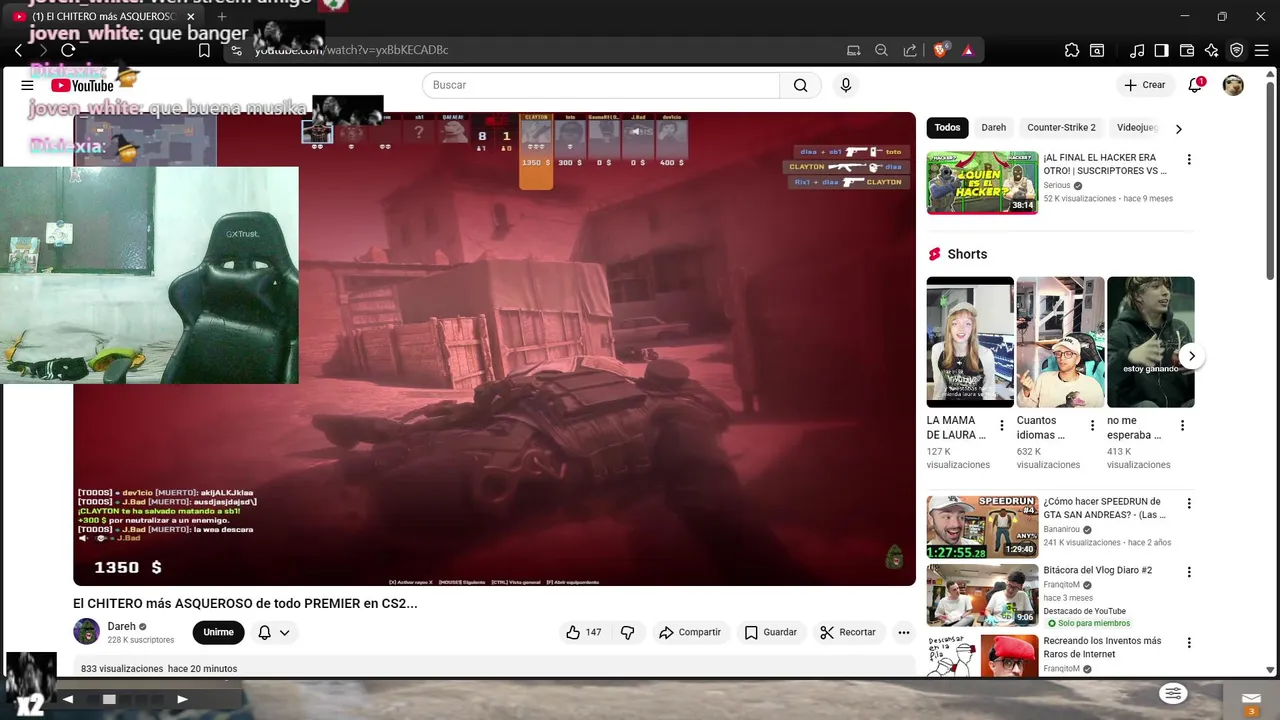Click the video title El CHITERO más ASQUEROSO
Viewport: 1280px width, 720px height.
[245, 603]
